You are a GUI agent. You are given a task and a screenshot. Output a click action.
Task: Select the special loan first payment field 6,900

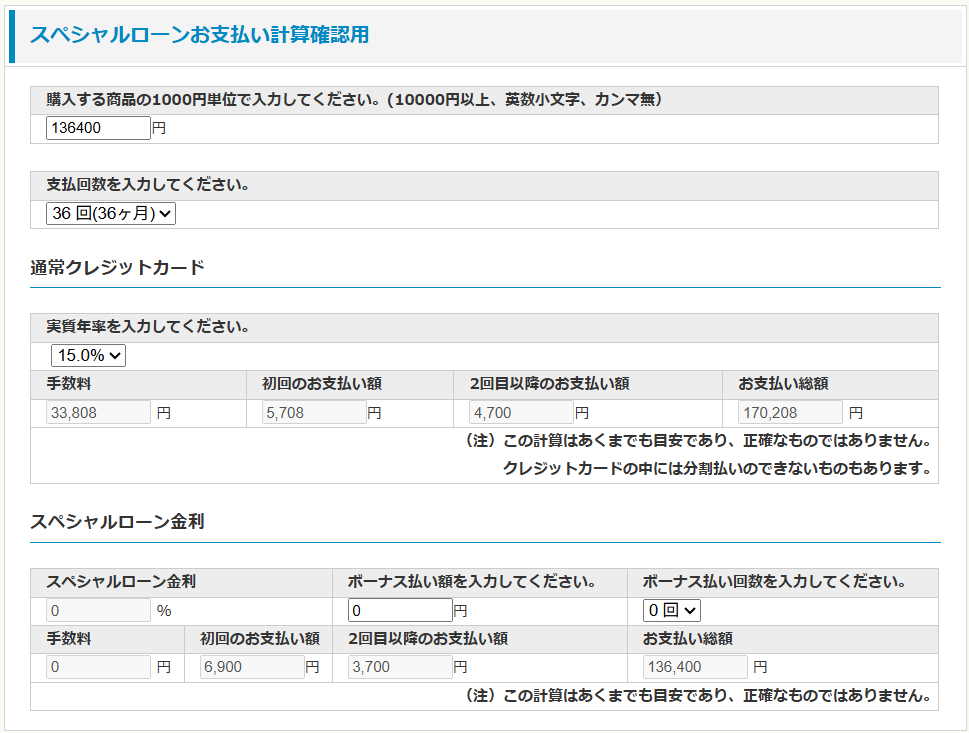point(252,667)
